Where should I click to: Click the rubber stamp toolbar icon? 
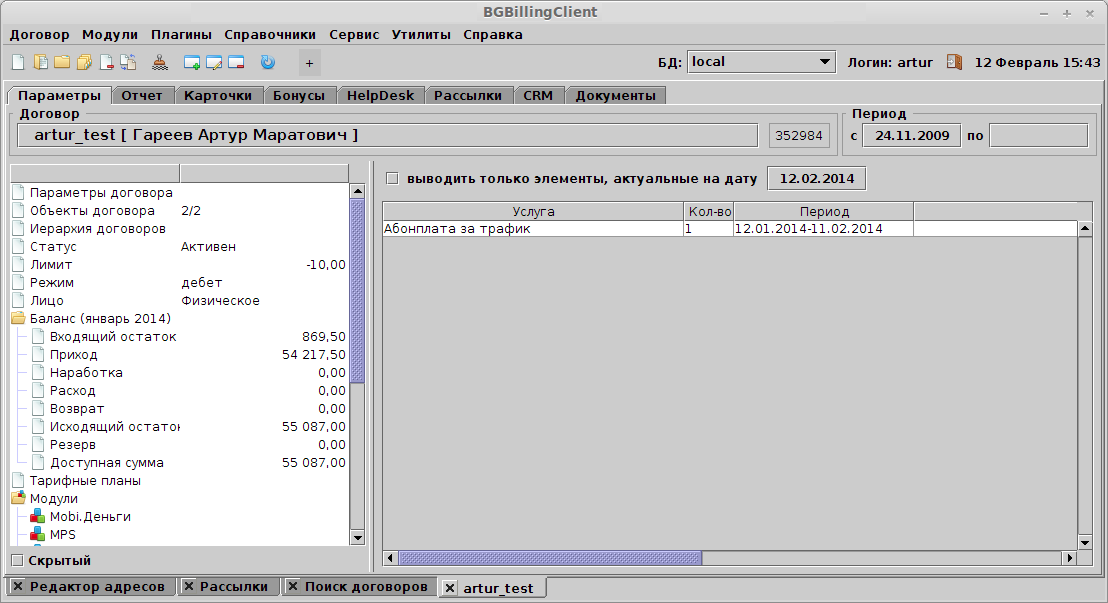tap(161, 62)
